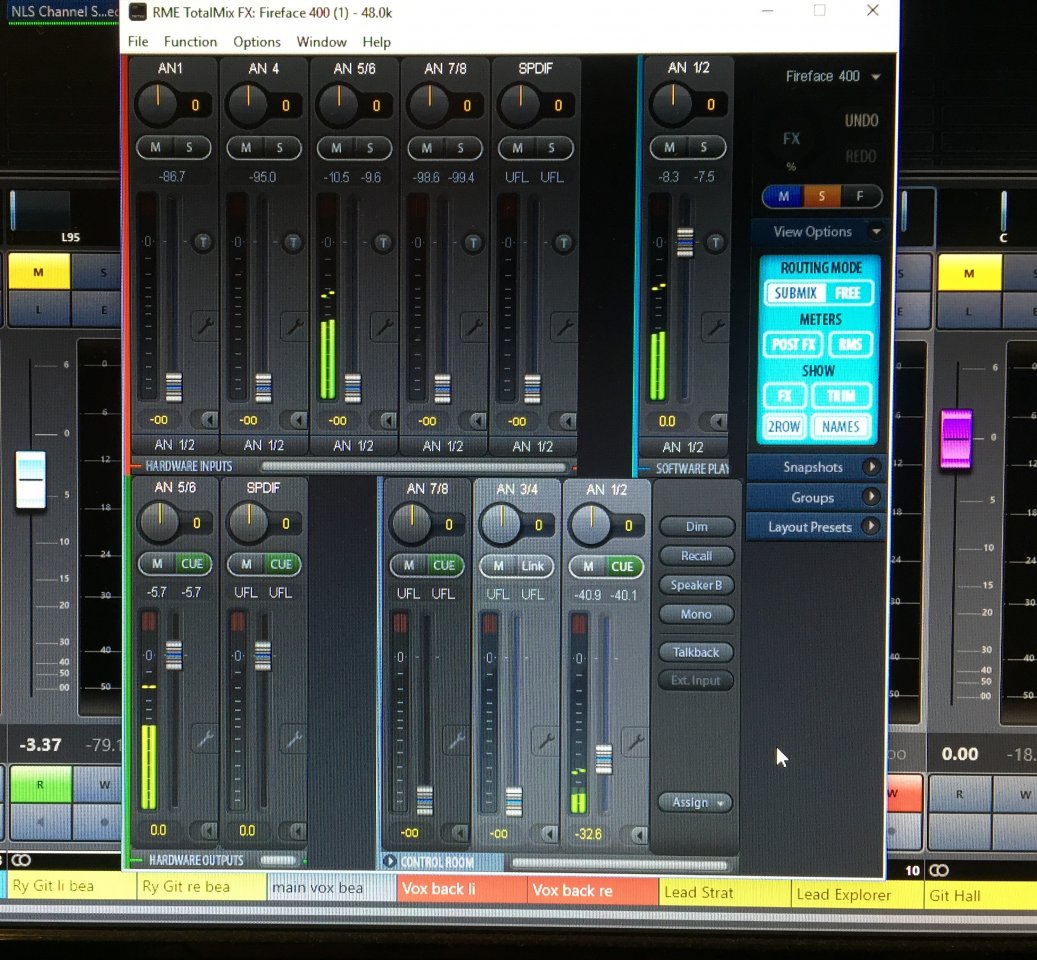Expand the Layout Presets section
Screen dimensions: 1037x960
(871, 526)
